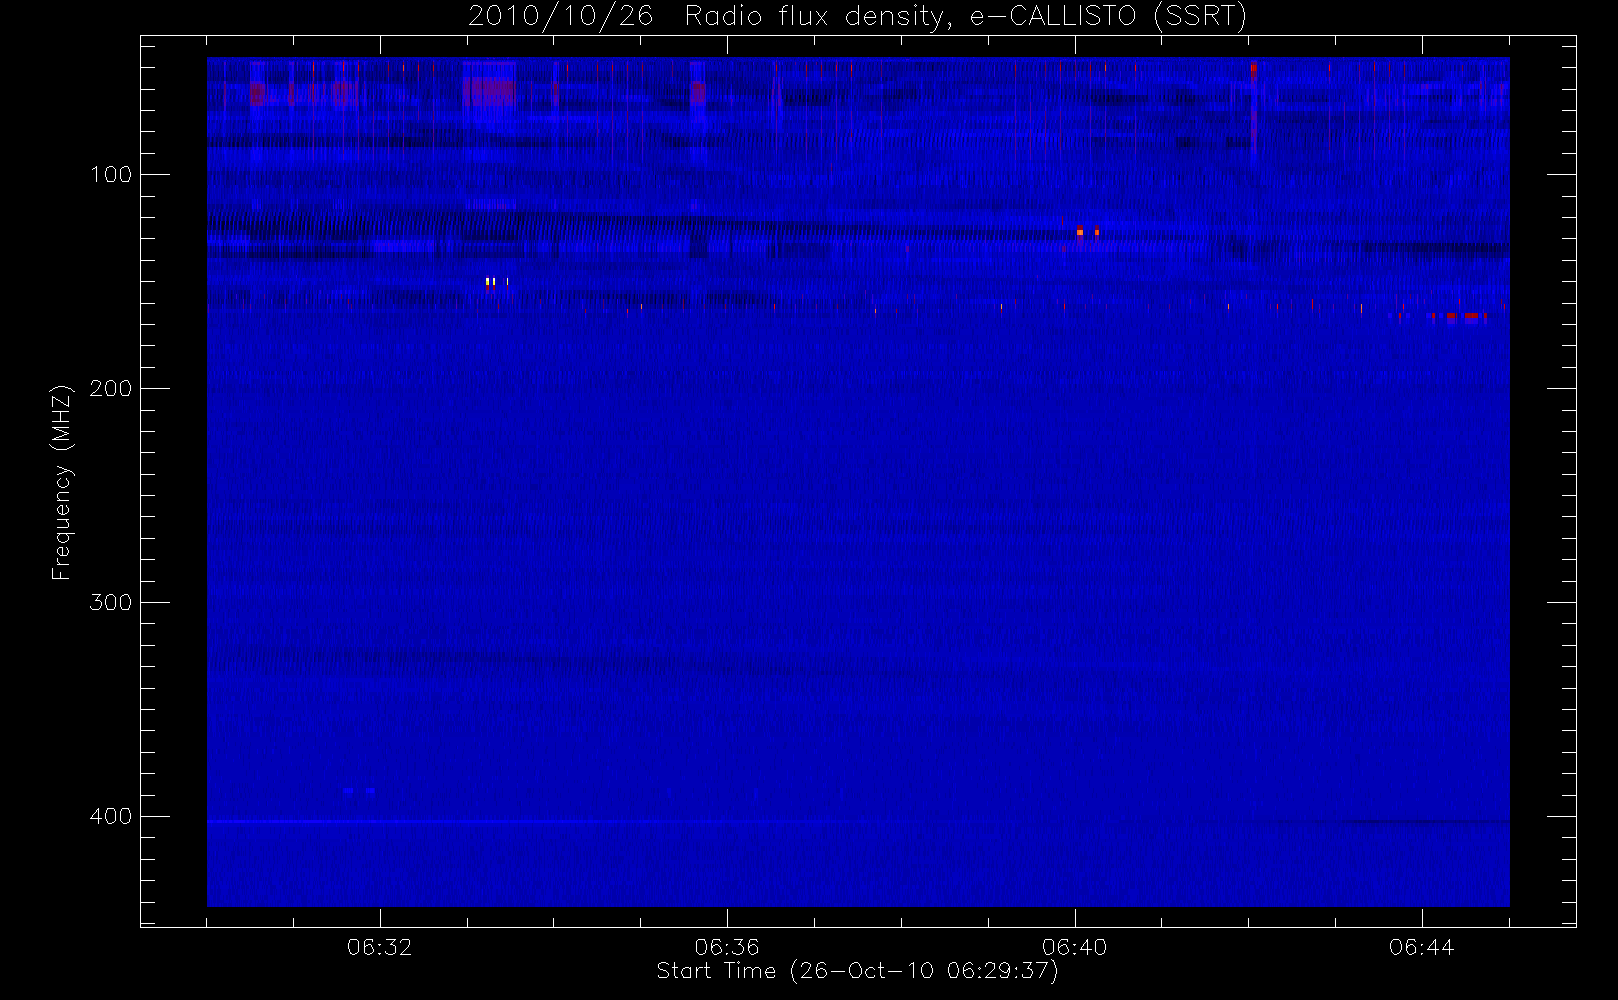Click the 06:32 time tick label
1618x1000 pixels.
coord(379,947)
